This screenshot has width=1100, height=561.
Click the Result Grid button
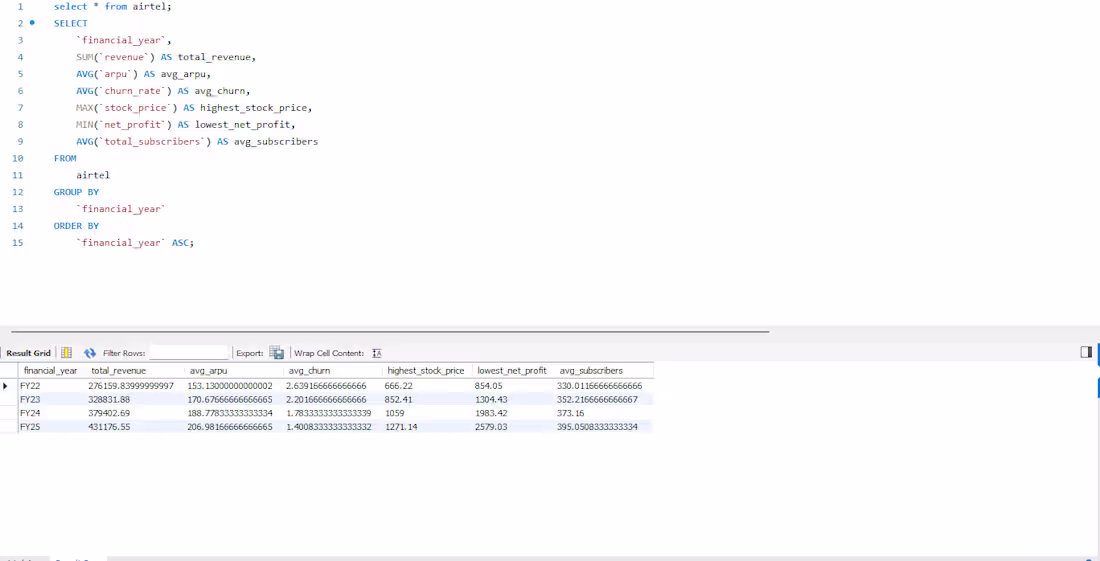(29, 353)
